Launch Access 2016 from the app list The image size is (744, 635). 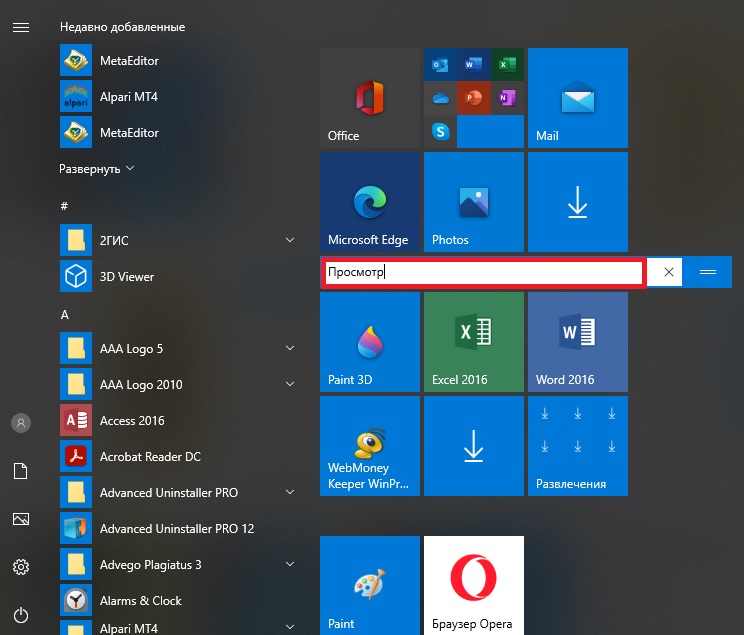tap(178, 420)
